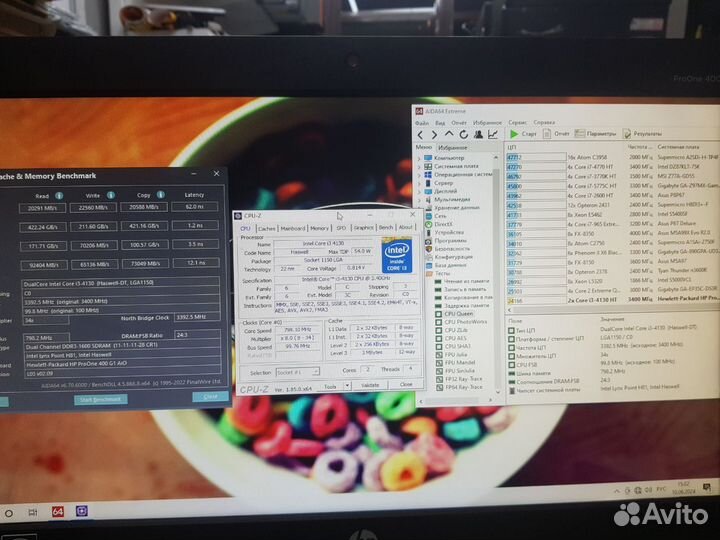This screenshot has width=720, height=540.
Task: Switch to the Memory tab in CPU-Z
Action: 319,228
